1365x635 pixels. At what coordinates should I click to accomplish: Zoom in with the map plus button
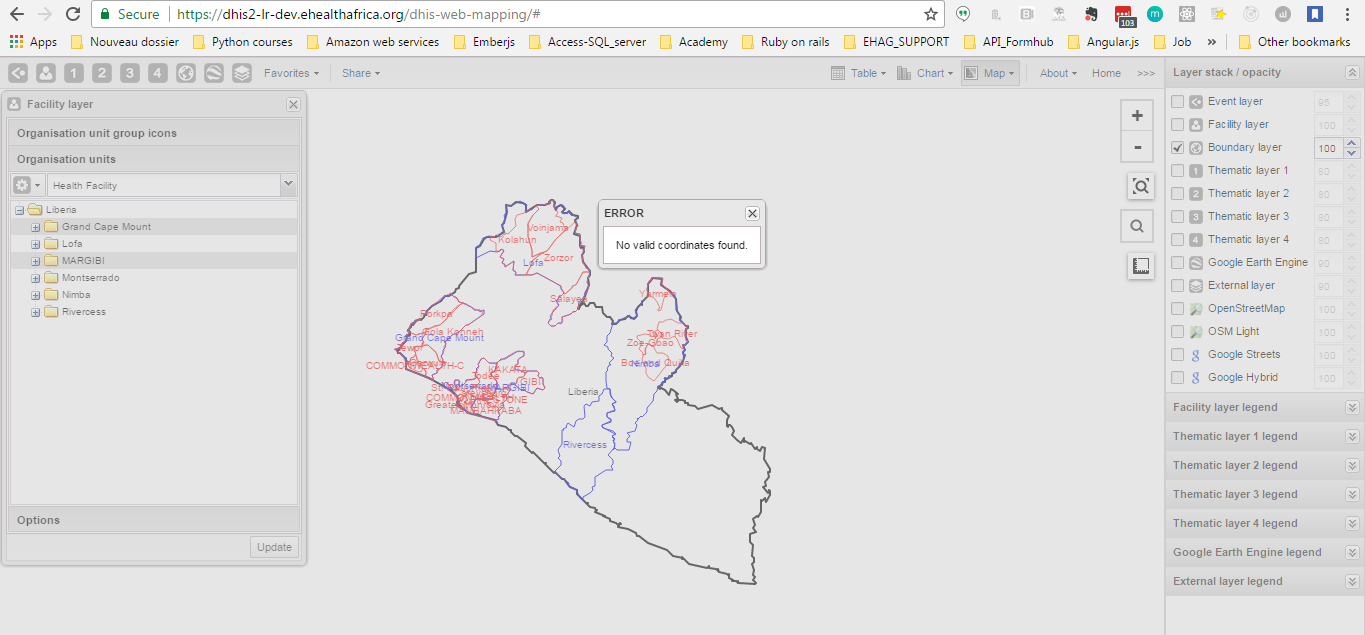pyautogui.click(x=1137, y=116)
